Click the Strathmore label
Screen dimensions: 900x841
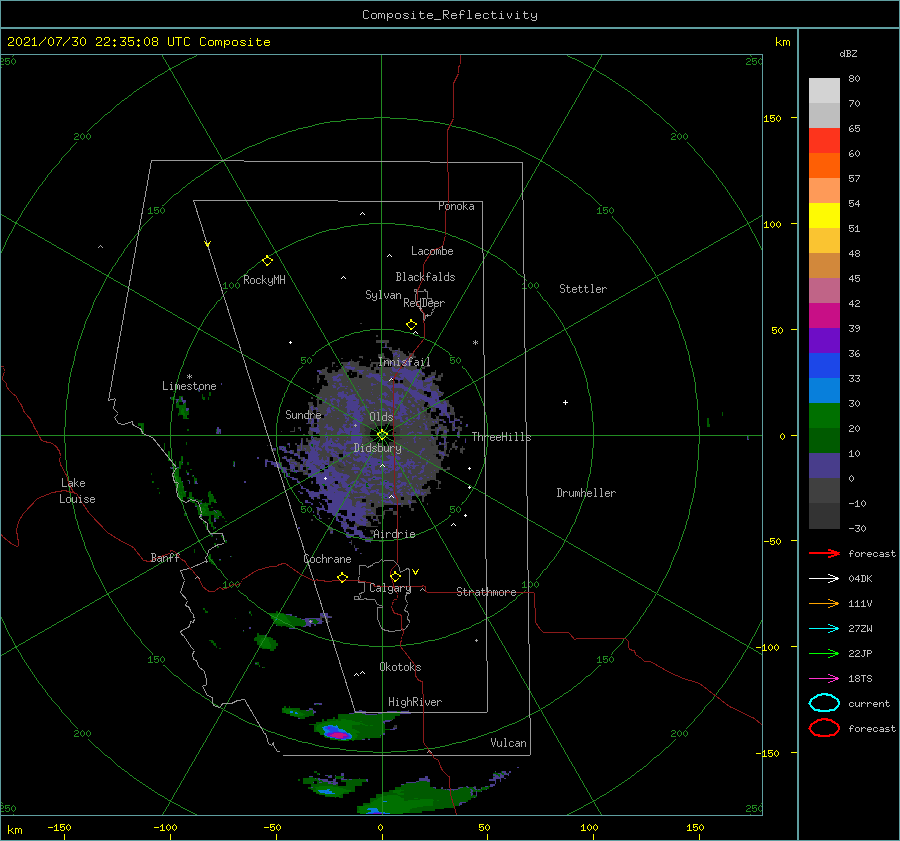tap(486, 592)
